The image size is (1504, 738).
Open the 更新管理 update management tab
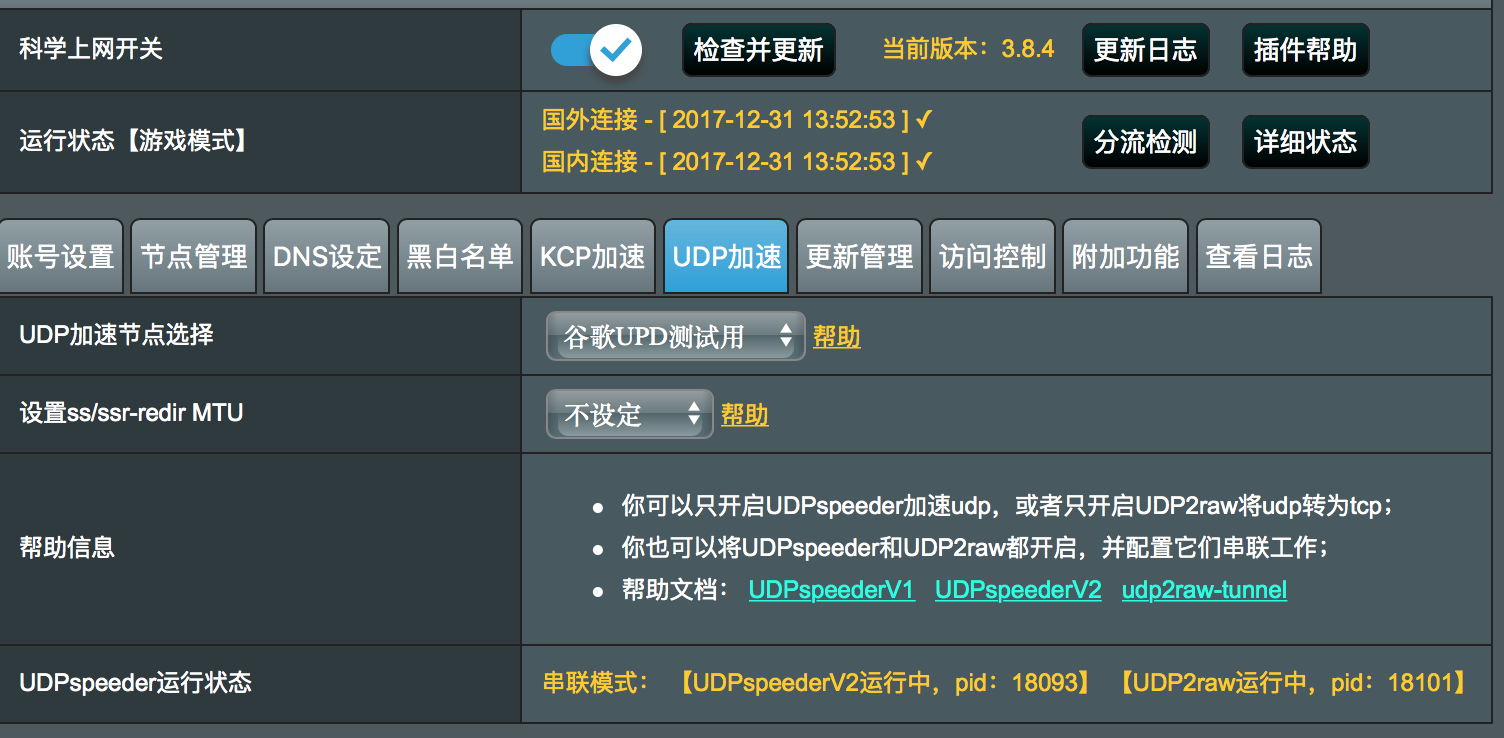coord(858,256)
